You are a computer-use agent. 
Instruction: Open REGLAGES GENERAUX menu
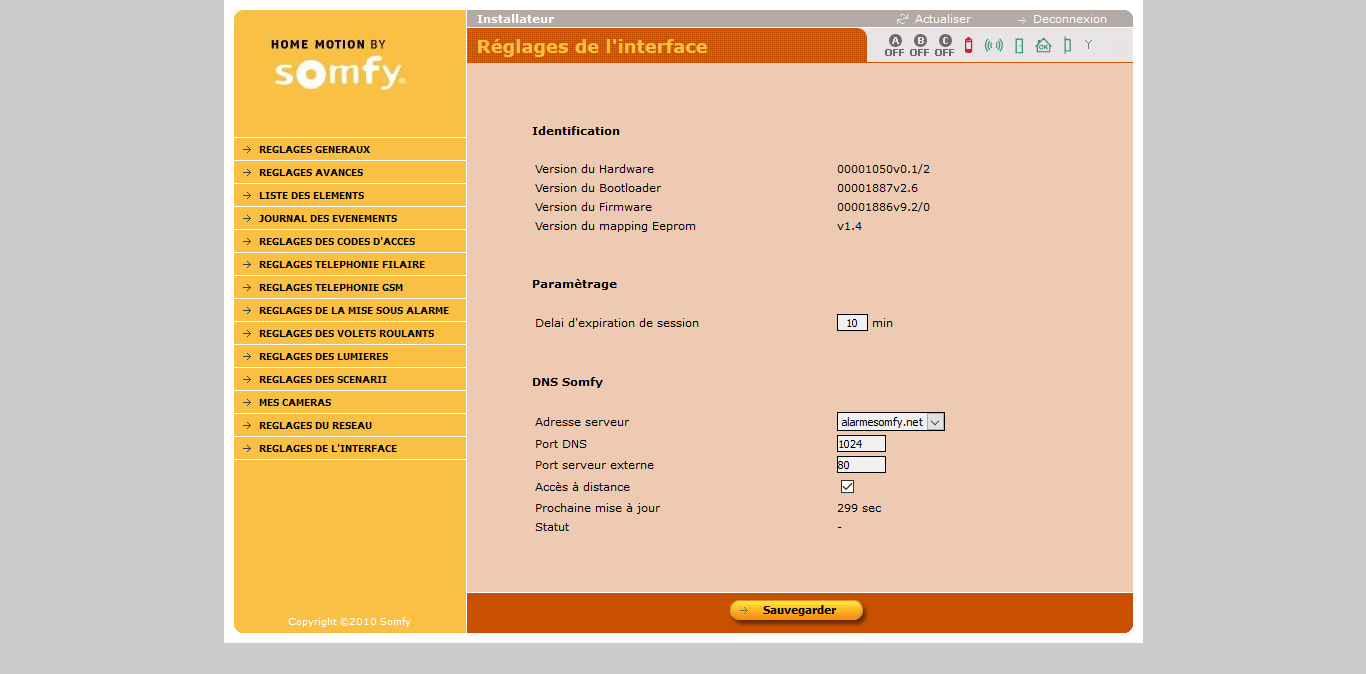point(350,149)
